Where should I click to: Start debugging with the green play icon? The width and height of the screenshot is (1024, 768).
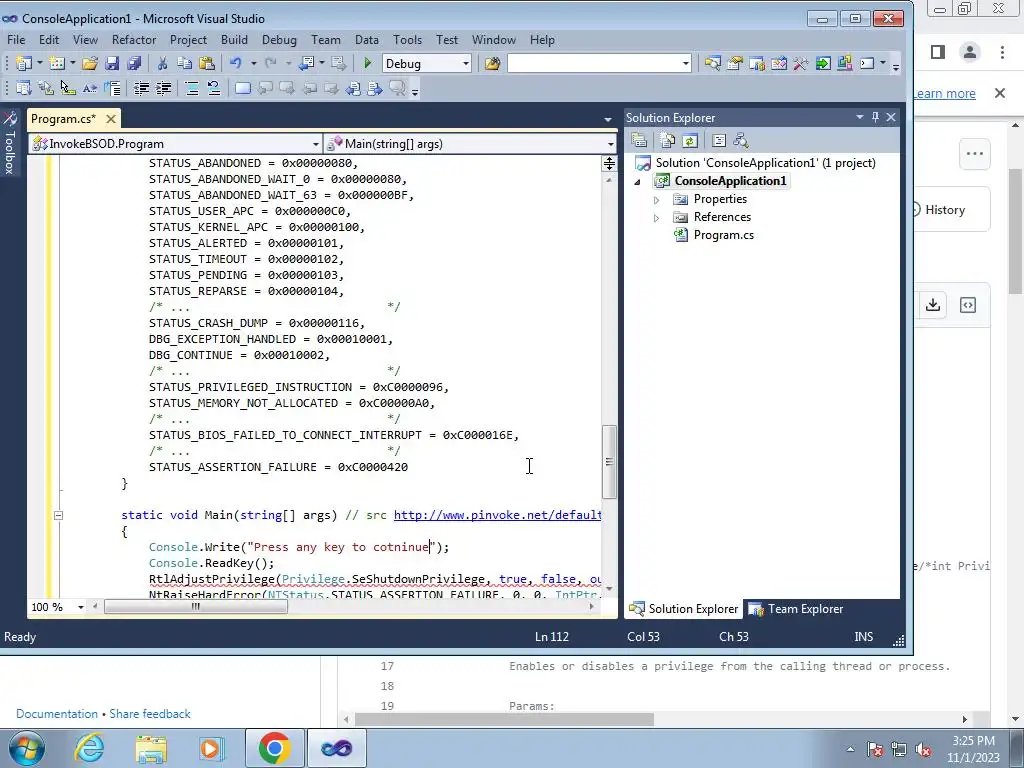pos(367,63)
